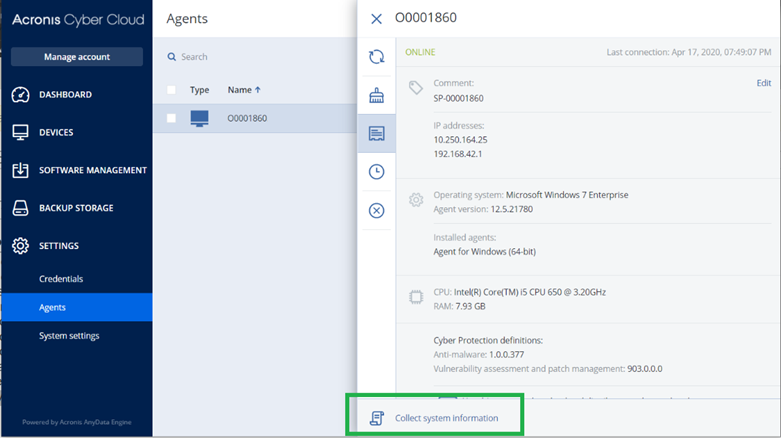Image resolution: width=781 pixels, height=438 pixels.
Task: Click RAM value 7.93 GB
Action: pyautogui.click(x=470, y=306)
